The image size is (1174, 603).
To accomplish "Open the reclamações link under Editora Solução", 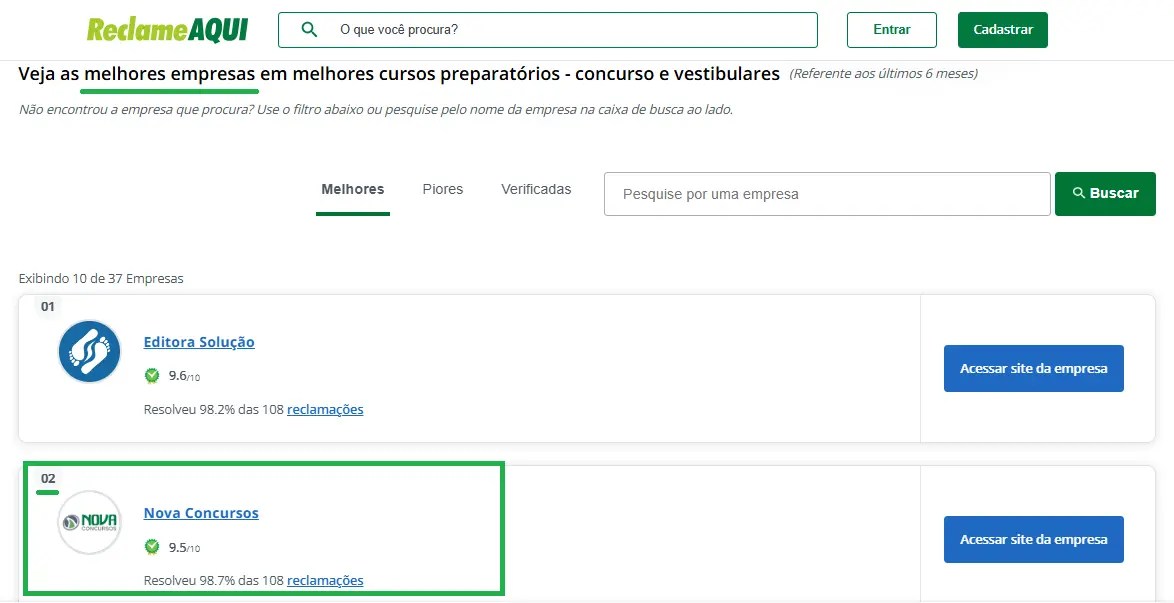I will coord(325,409).
